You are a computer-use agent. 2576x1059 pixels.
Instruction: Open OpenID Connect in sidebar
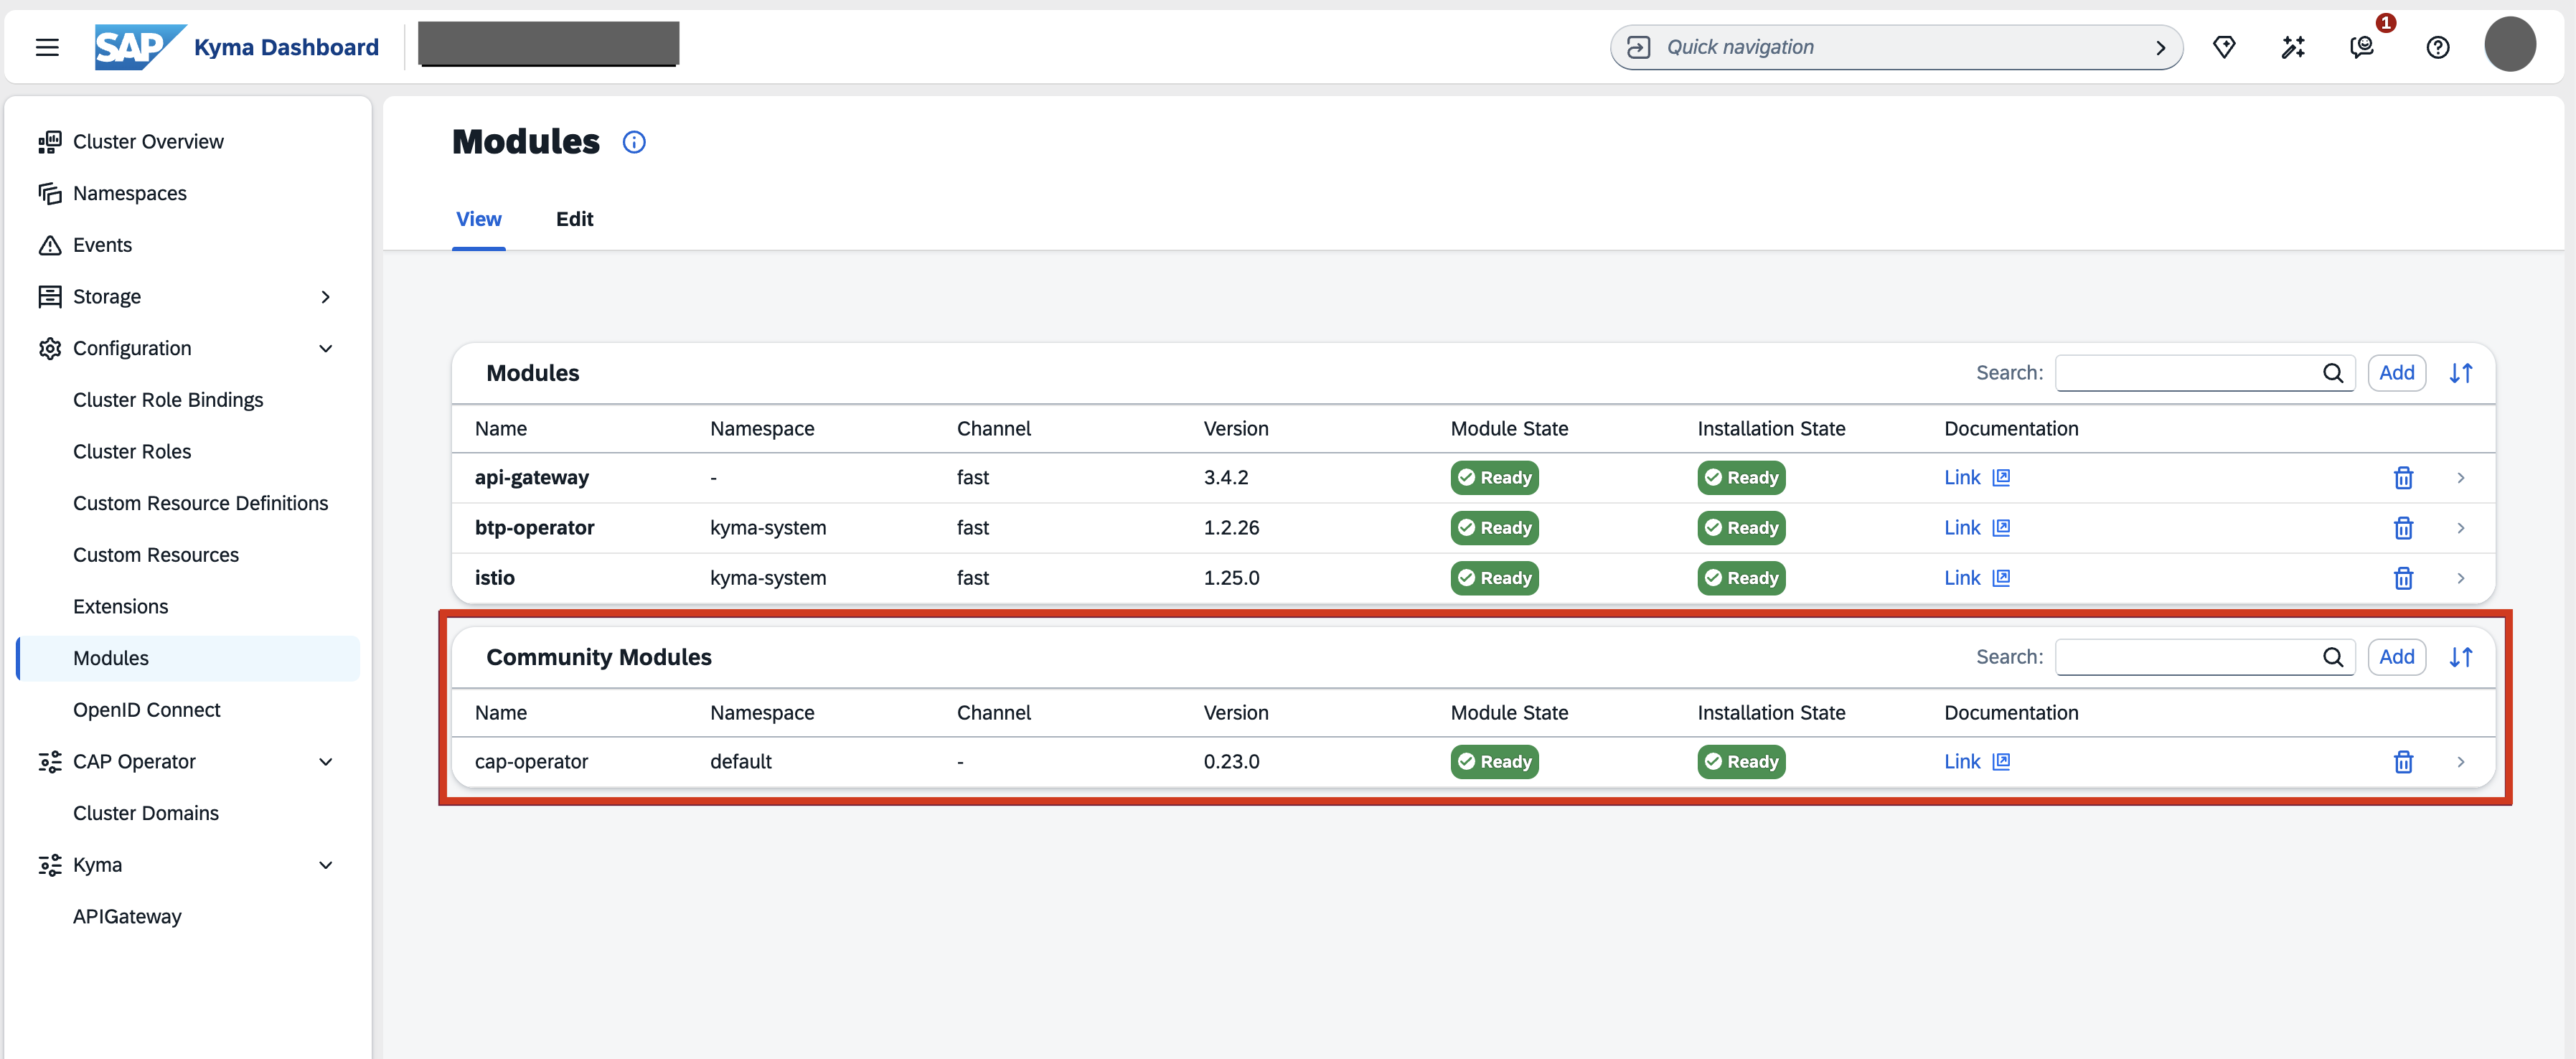point(147,710)
